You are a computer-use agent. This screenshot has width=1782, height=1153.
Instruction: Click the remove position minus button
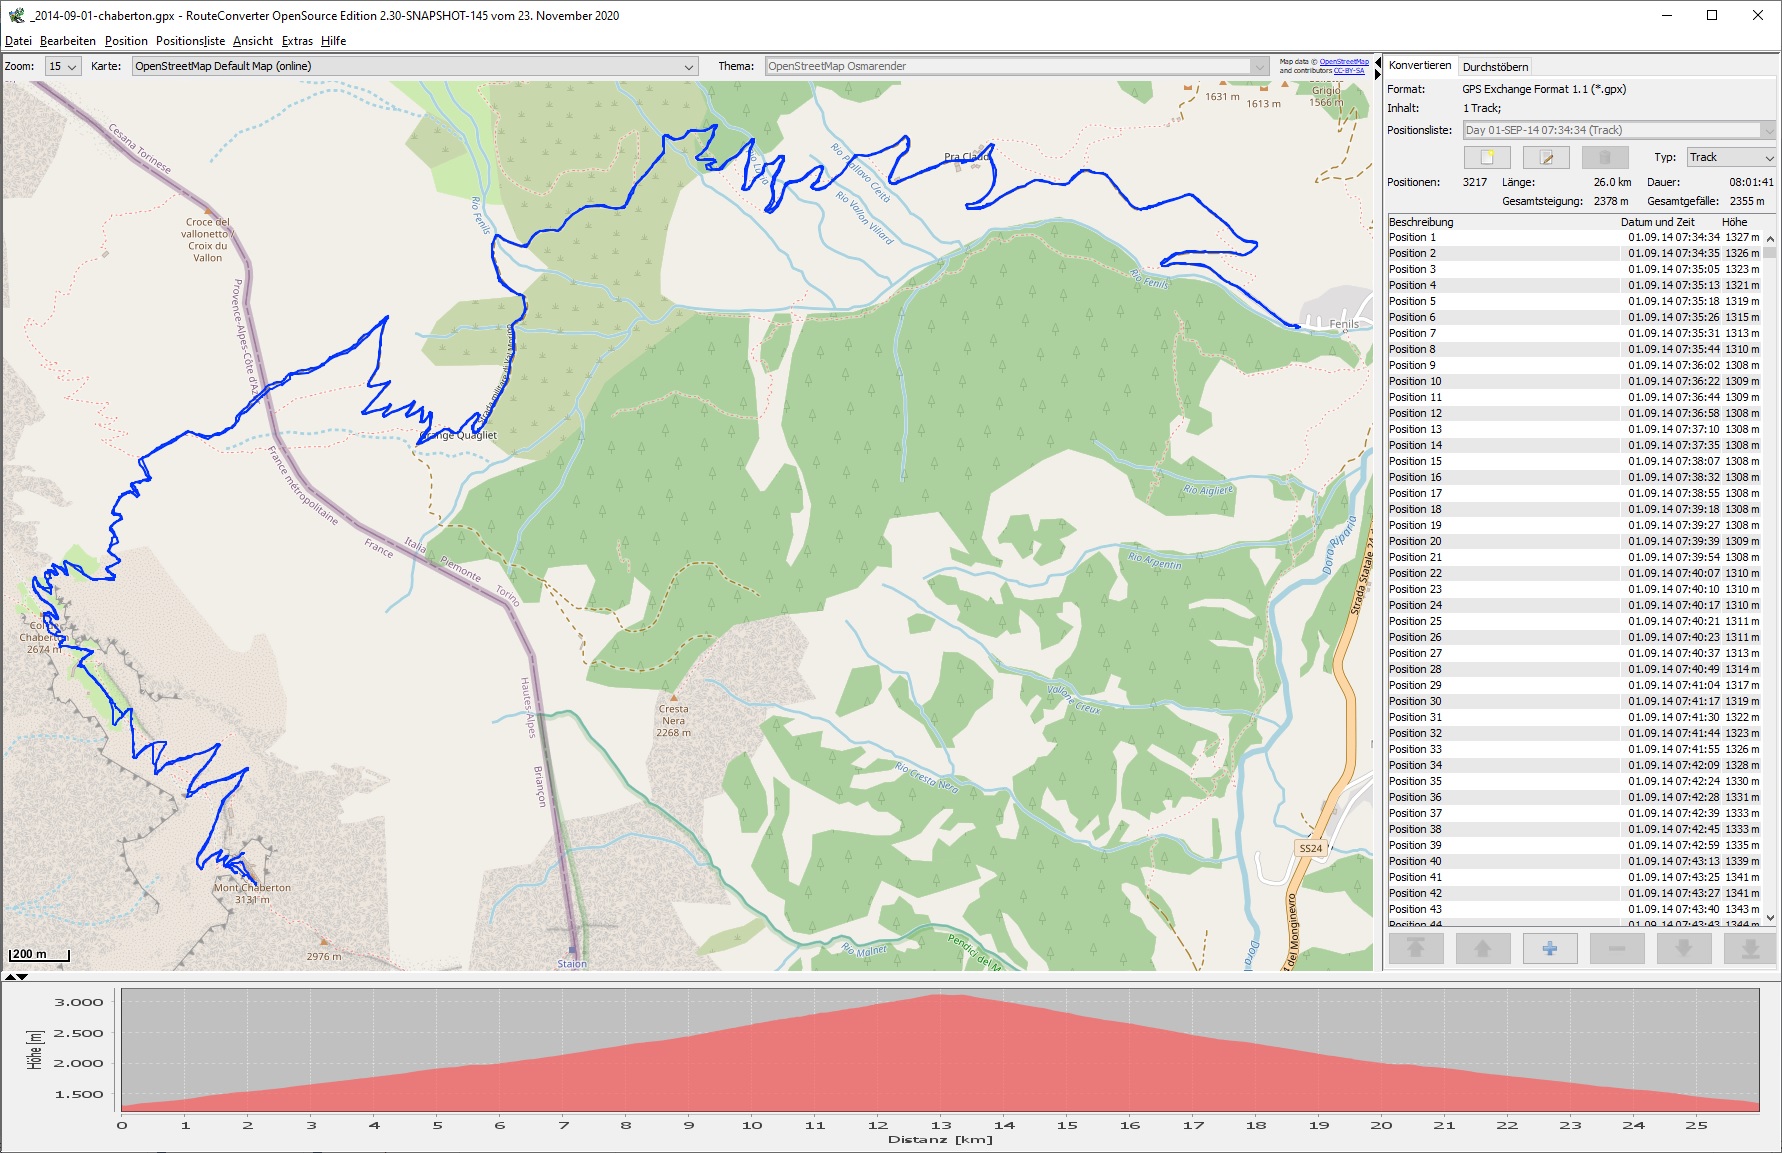[1616, 948]
